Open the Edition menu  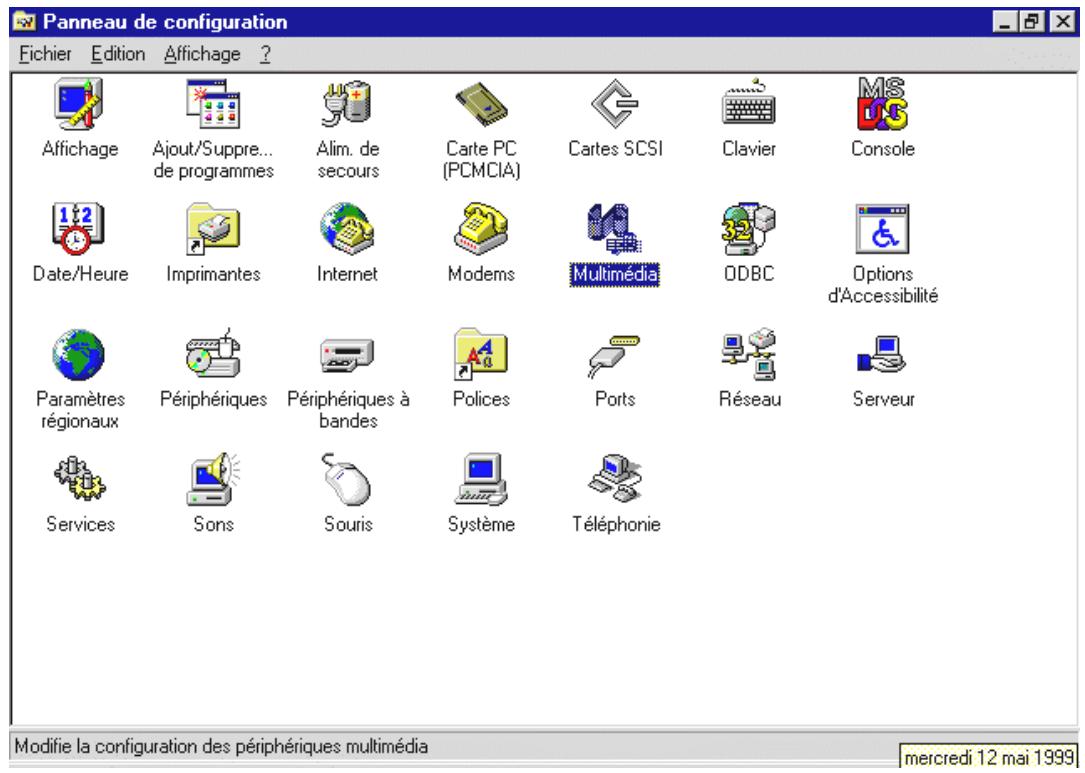pyautogui.click(x=118, y=54)
